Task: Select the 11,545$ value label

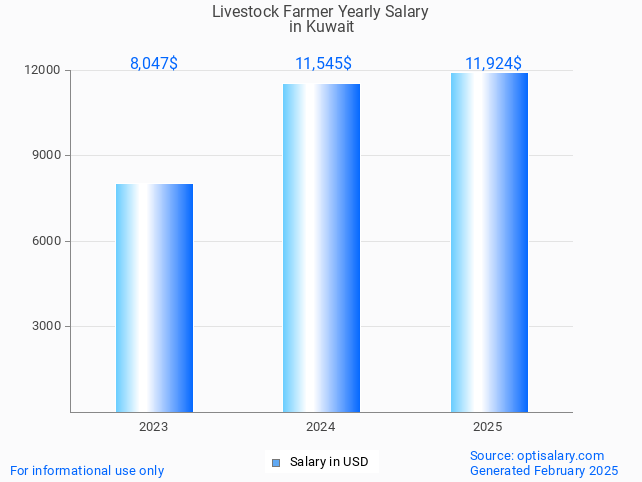Action: click(x=323, y=64)
